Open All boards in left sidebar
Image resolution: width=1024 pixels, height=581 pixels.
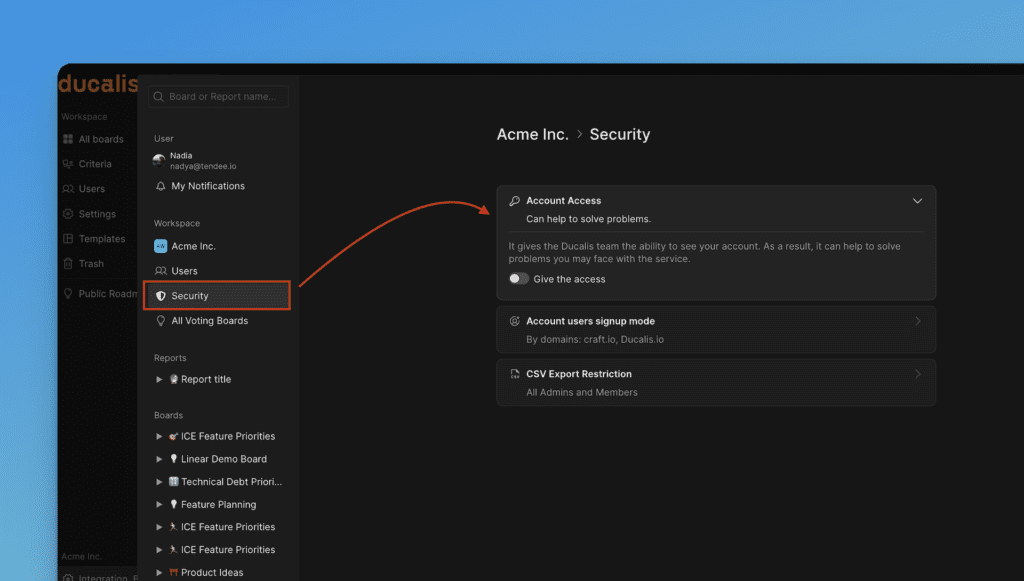tap(100, 139)
